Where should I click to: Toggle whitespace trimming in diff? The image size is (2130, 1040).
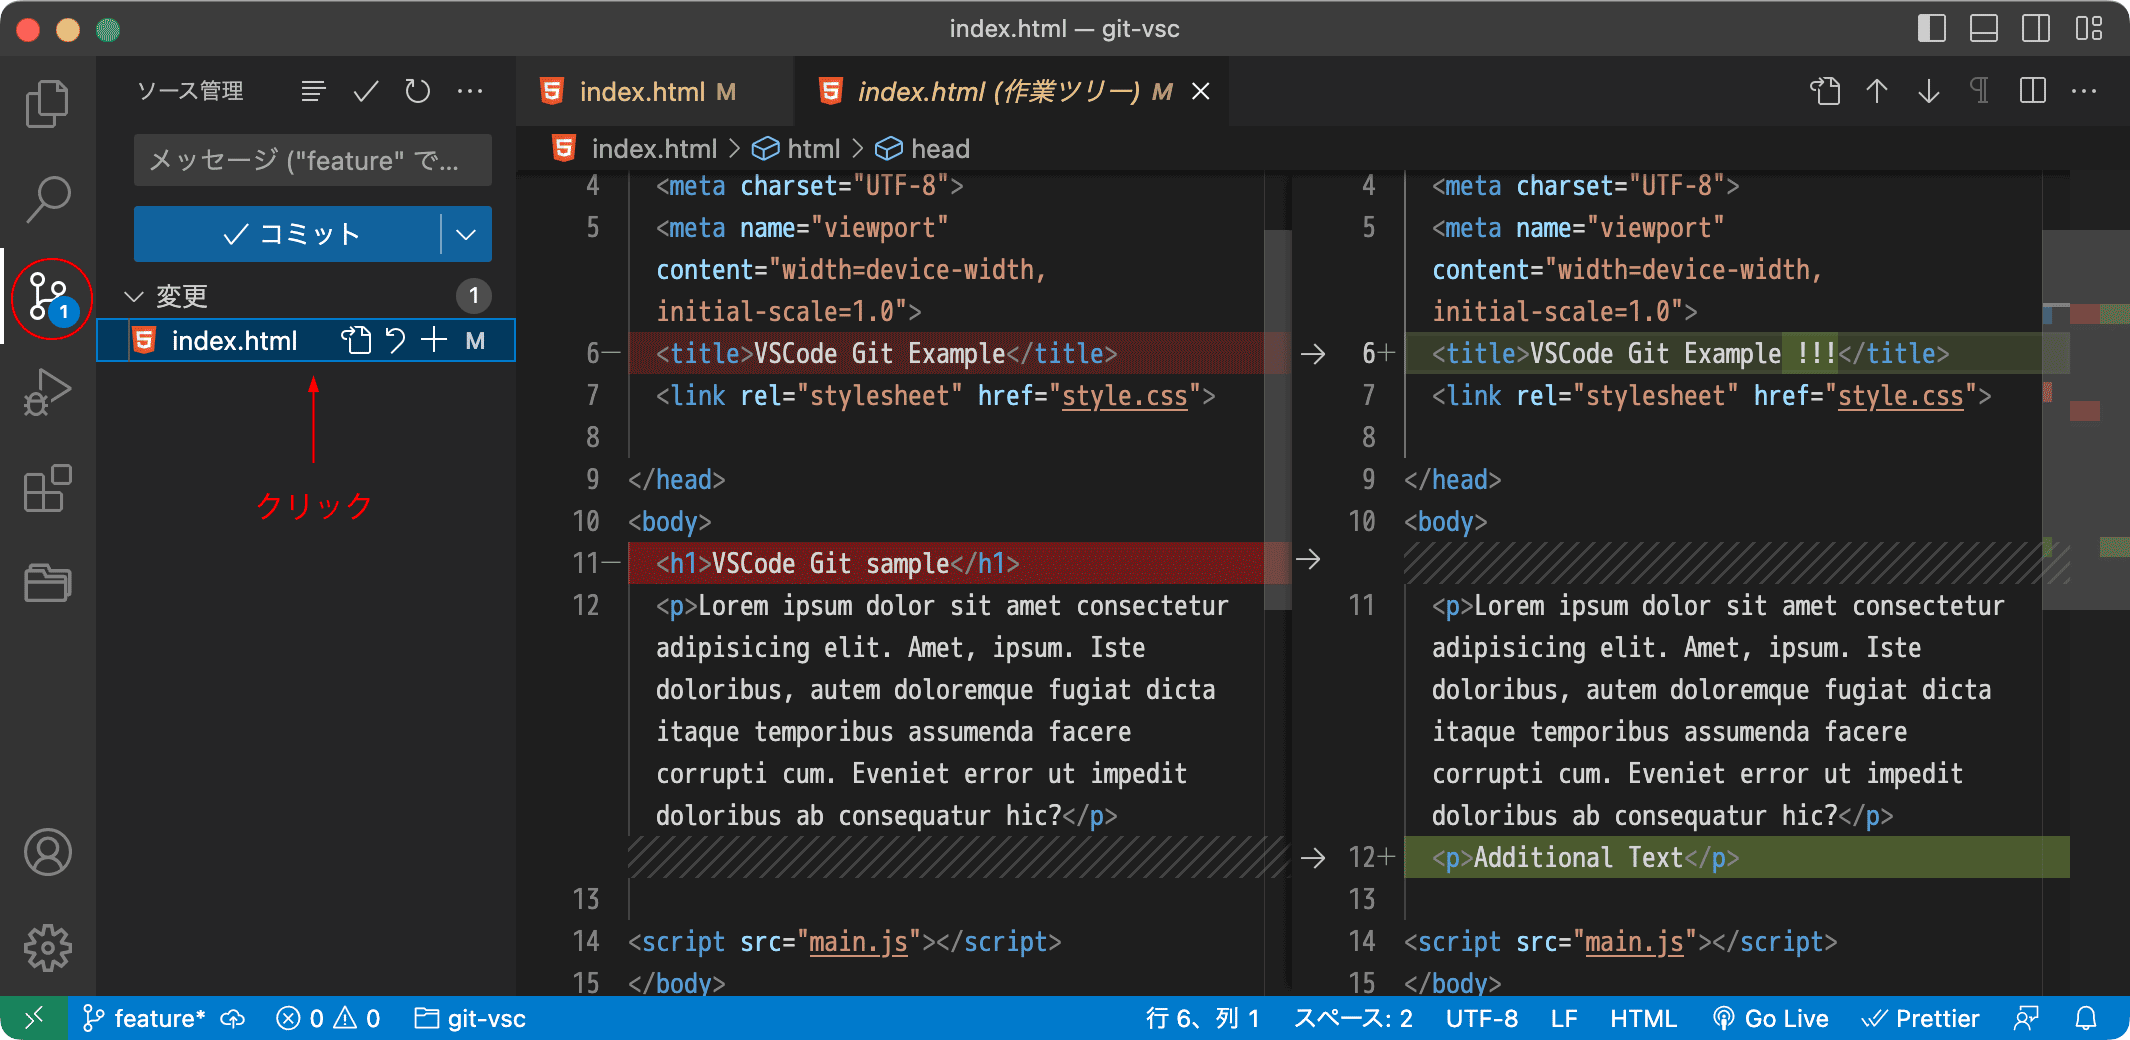pos(1979,91)
